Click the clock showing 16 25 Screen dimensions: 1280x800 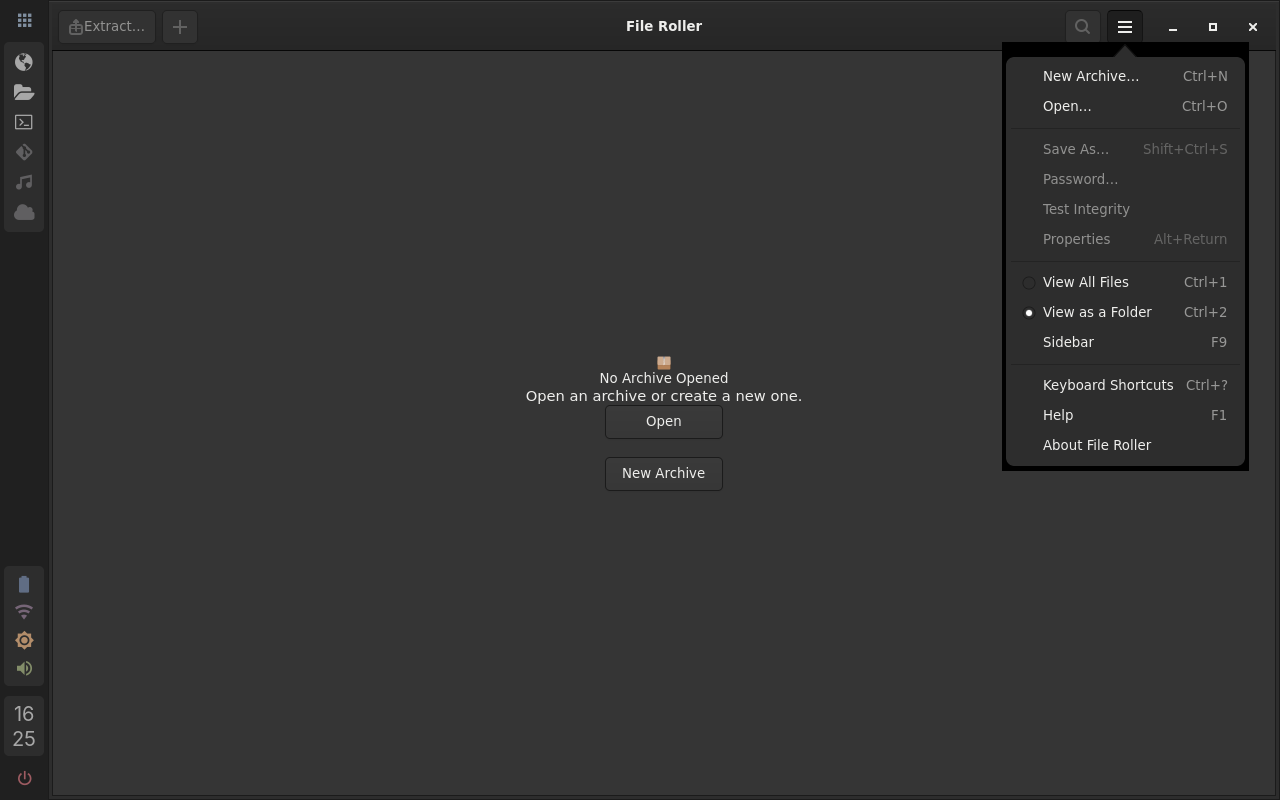24,726
